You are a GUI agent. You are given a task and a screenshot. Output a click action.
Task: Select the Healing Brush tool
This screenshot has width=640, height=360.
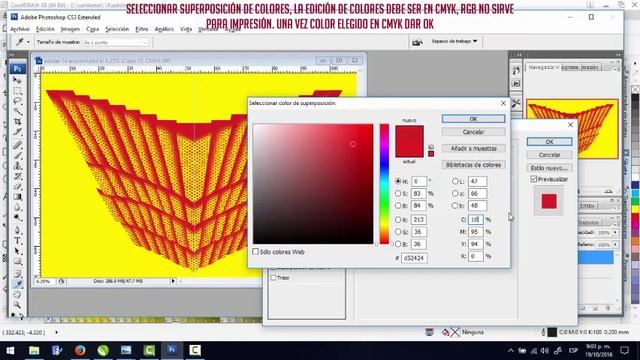pos(17,145)
